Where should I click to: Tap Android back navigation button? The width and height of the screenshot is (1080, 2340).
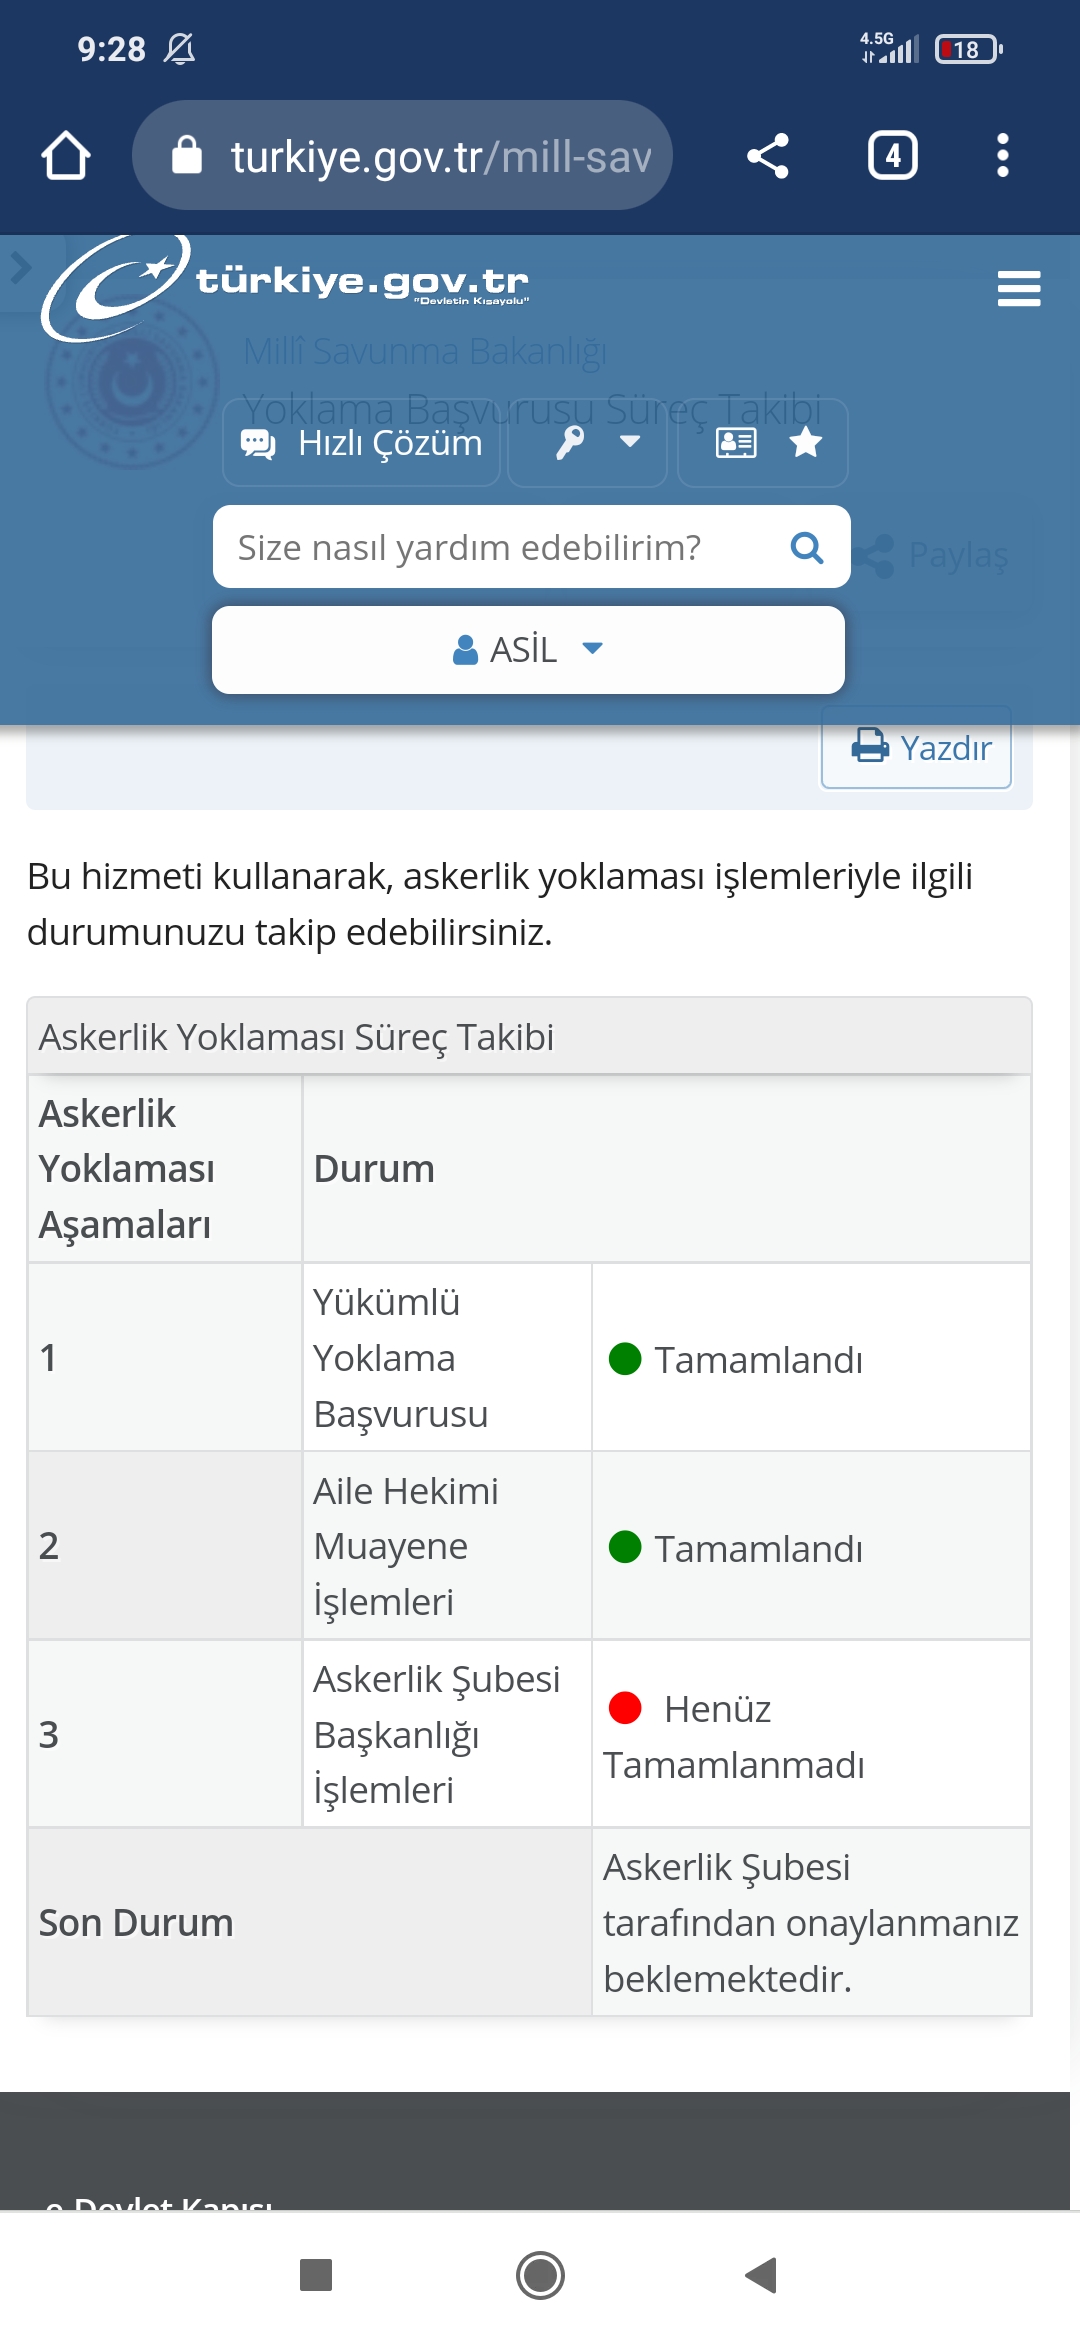pos(762,2275)
